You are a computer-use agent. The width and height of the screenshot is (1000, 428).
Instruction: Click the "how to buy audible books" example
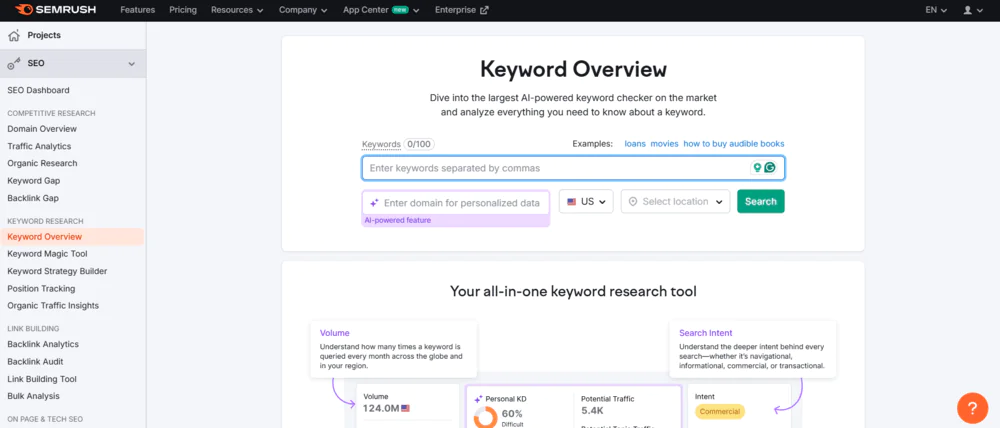733,144
